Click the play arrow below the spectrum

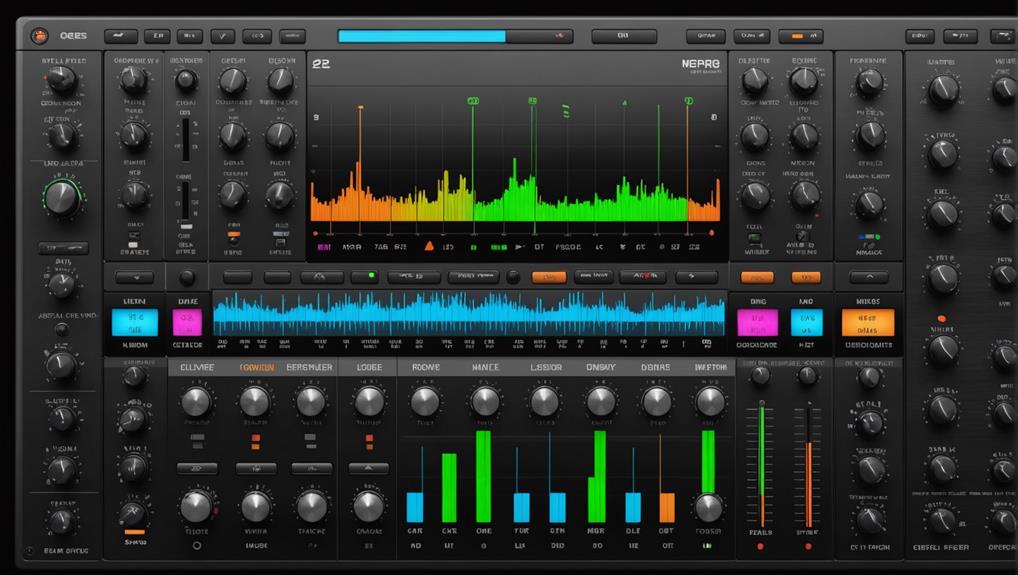[x=519, y=247]
